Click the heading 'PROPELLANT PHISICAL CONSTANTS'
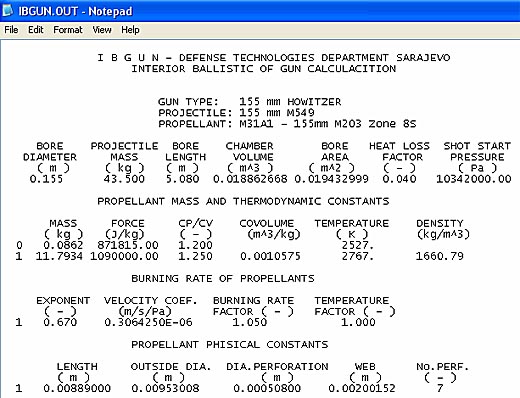This screenshot has width=520, height=398. point(230,344)
